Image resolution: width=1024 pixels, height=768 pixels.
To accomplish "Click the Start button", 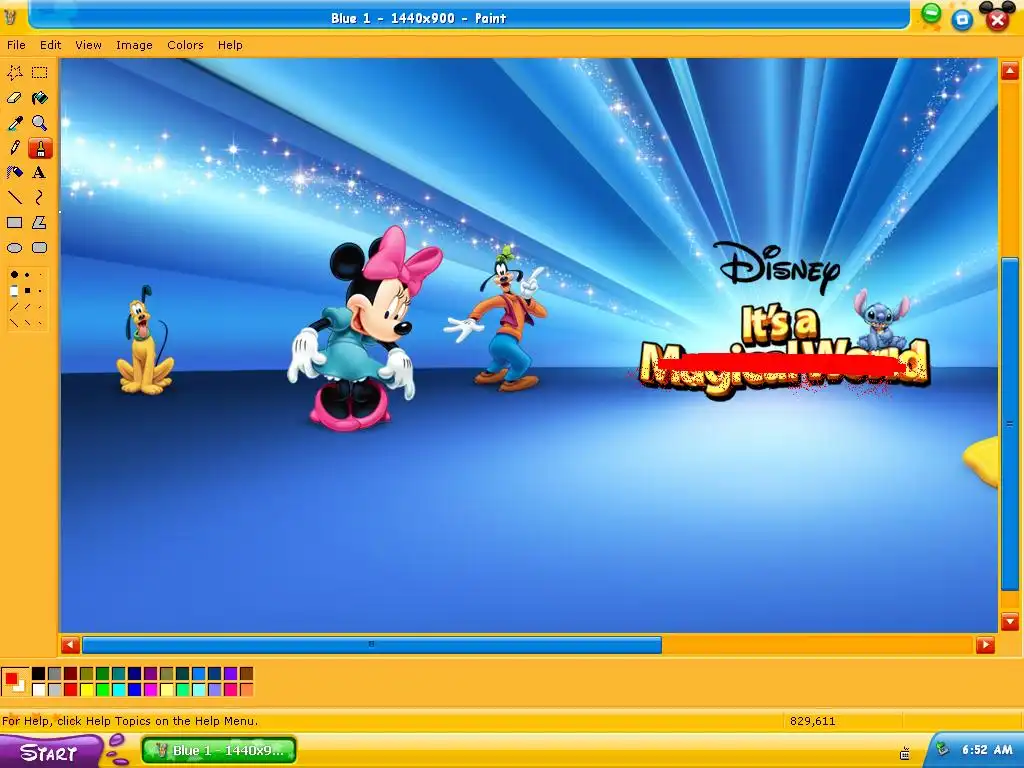I will tap(50, 752).
